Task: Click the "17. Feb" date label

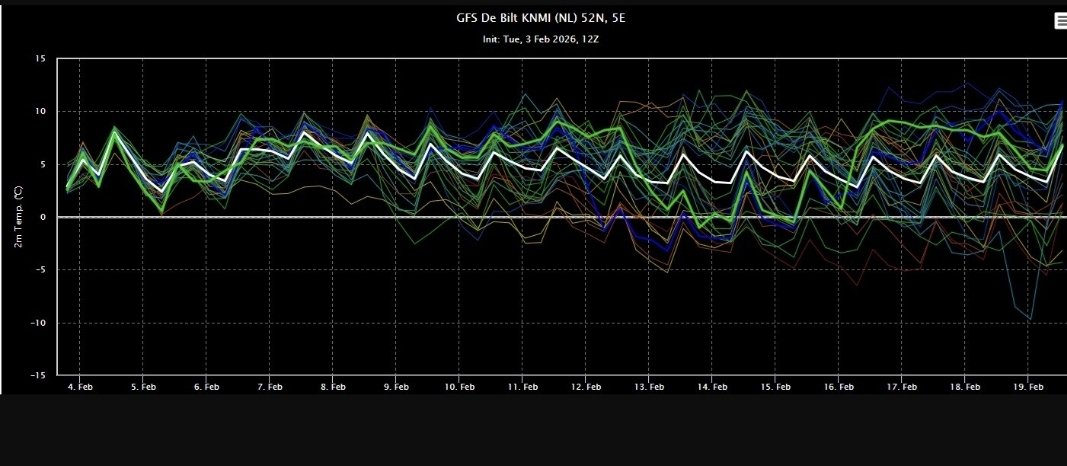Action: (902, 387)
